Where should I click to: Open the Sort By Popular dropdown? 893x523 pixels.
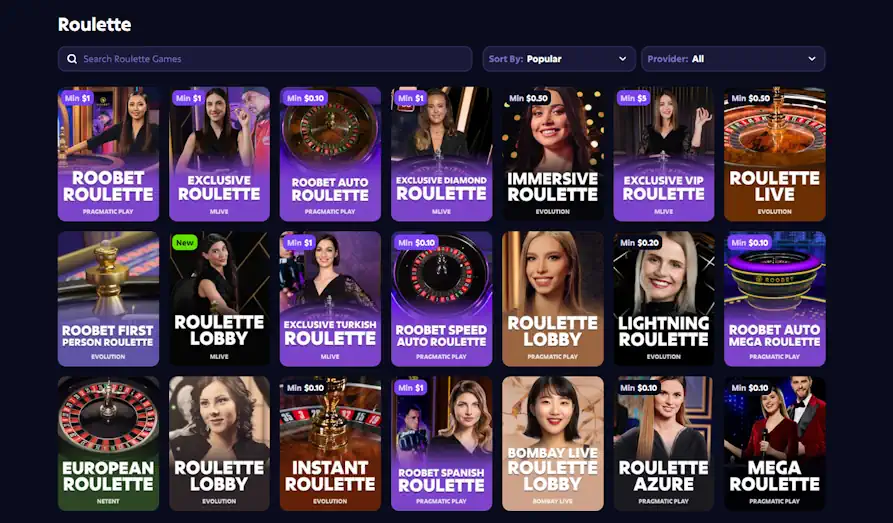pyautogui.click(x=559, y=59)
